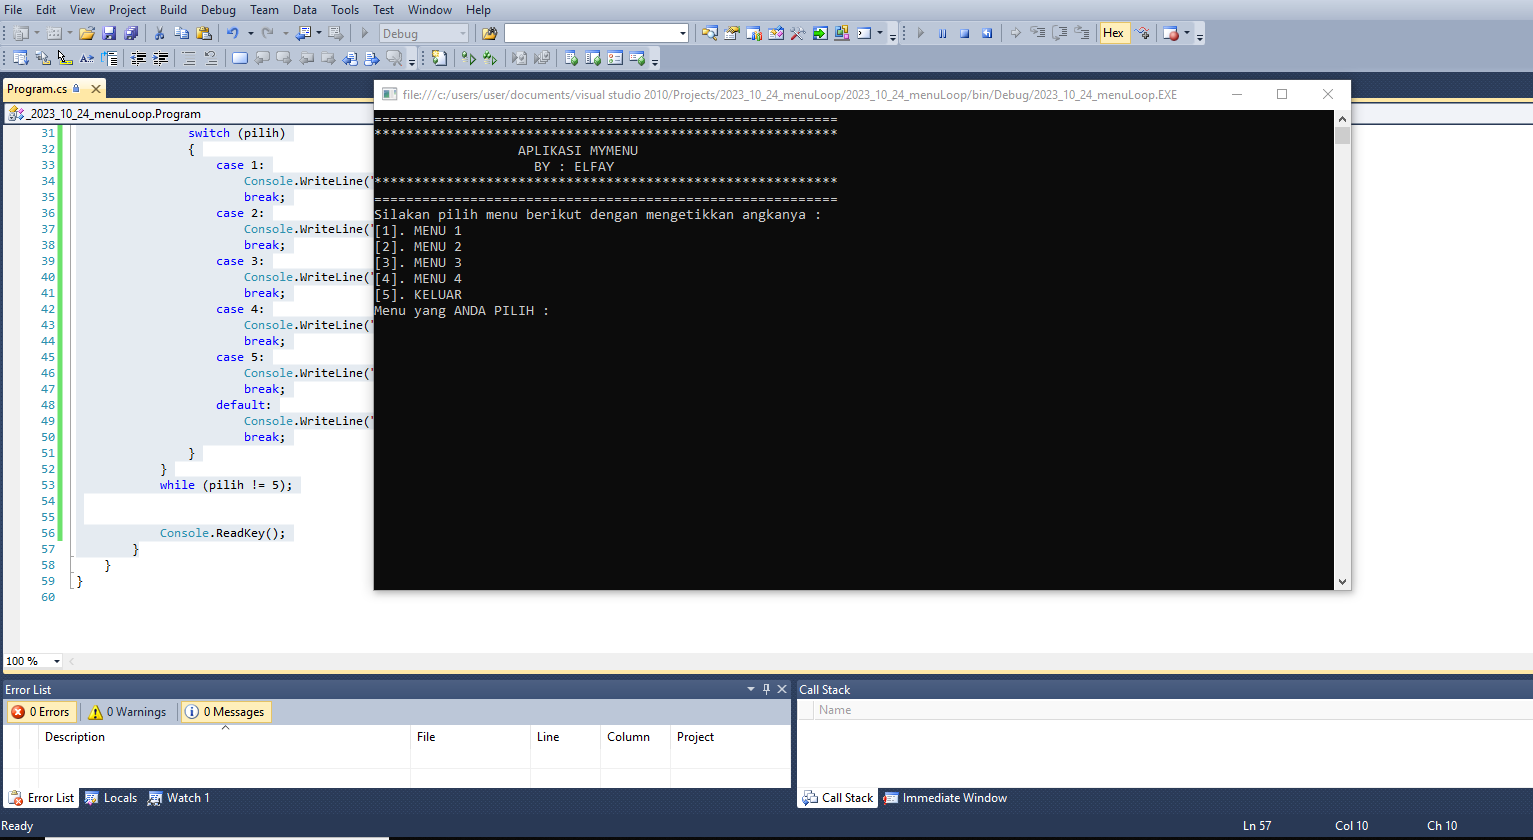Click the Description column header
The image size is (1533, 840).
(x=75, y=737)
